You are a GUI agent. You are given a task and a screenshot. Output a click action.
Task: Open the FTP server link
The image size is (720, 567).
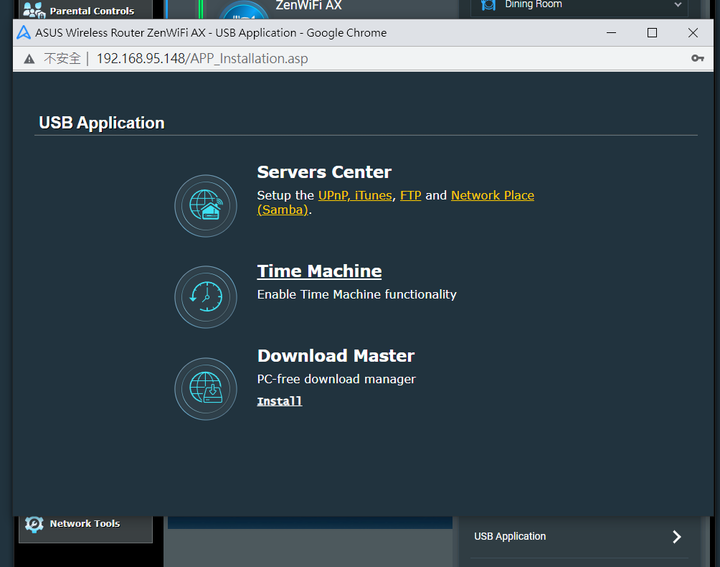411,195
